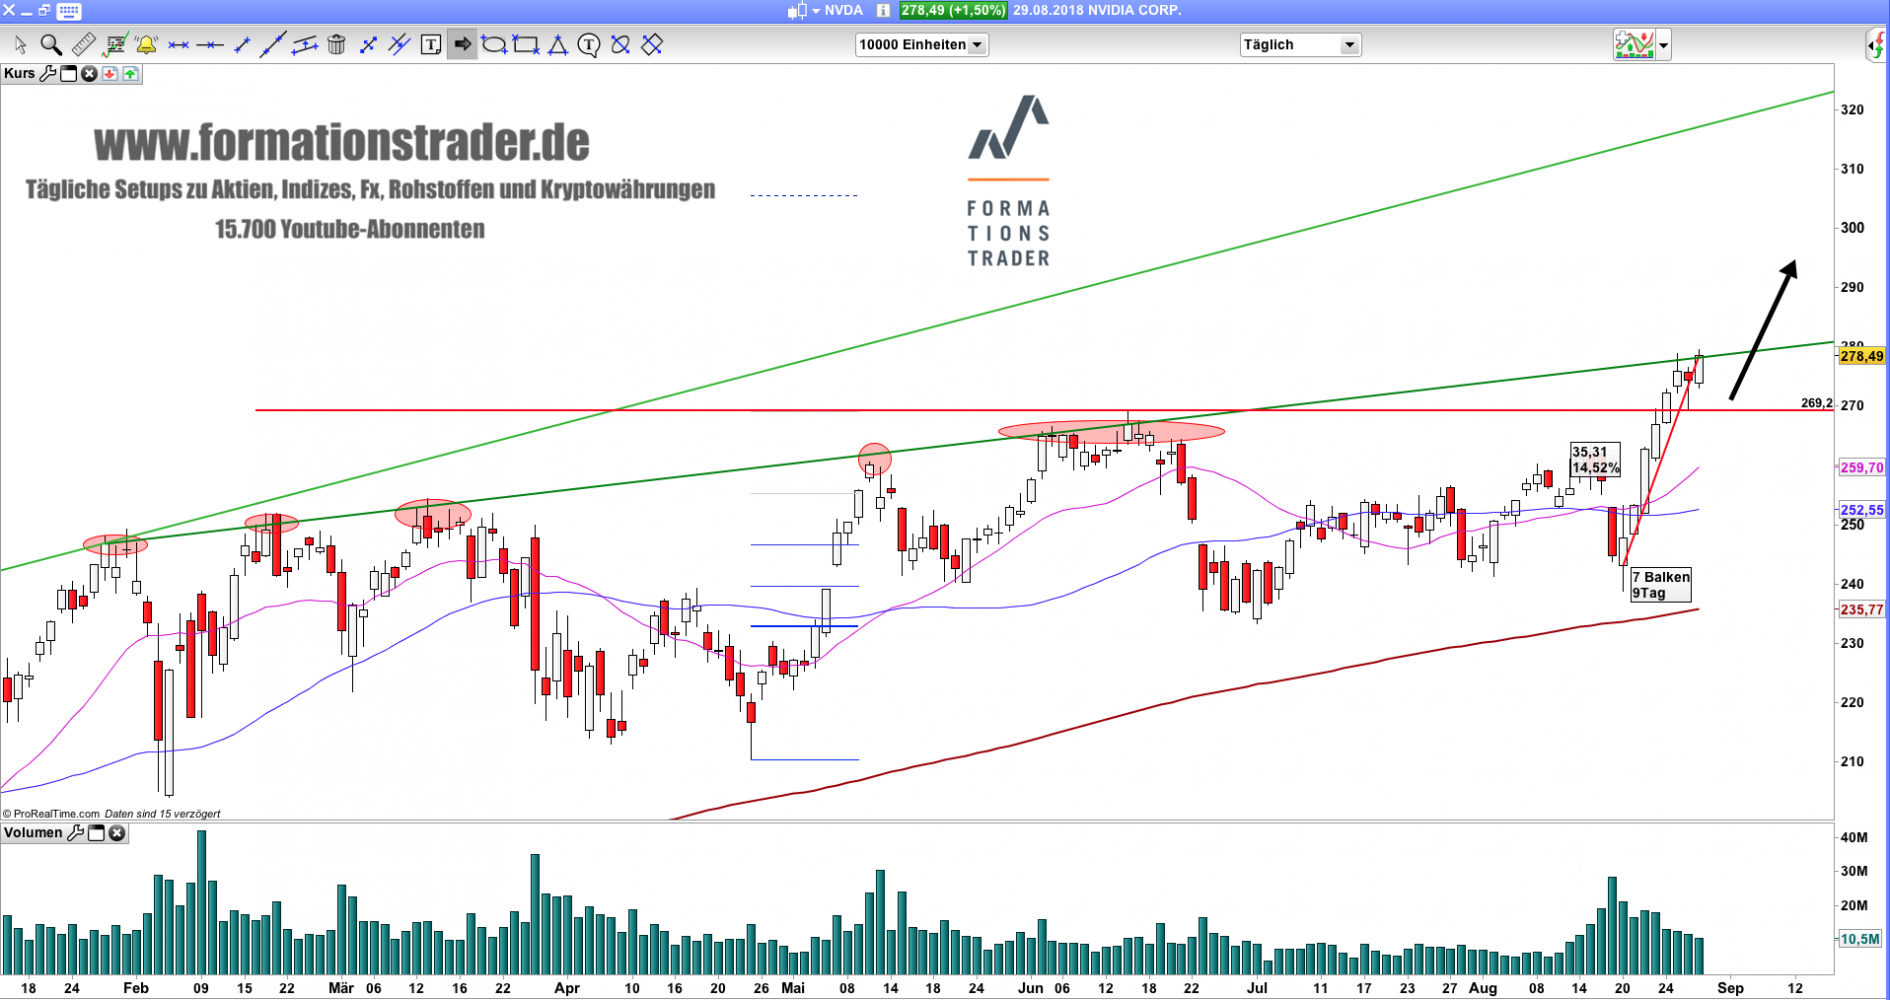This screenshot has width=1890, height=1000.
Task: Select the rectangle drawing tool
Action: 525,45
